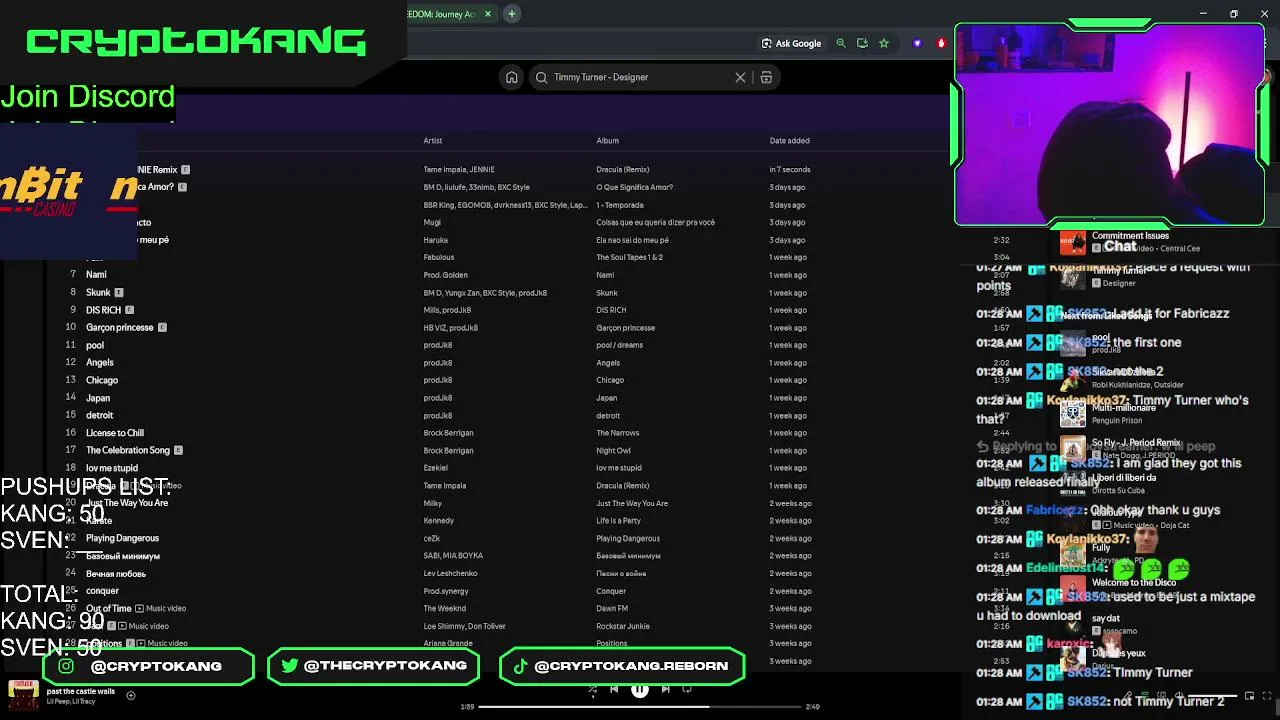Adjust the Spotify volume slider
This screenshot has height=720, width=1280.
(1213, 696)
